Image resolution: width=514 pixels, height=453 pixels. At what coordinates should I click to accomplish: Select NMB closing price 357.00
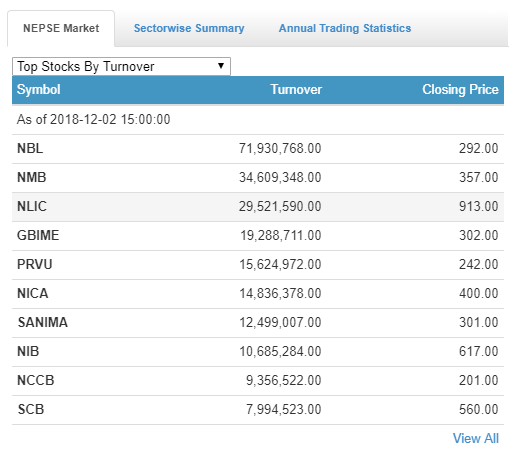point(479,177)
